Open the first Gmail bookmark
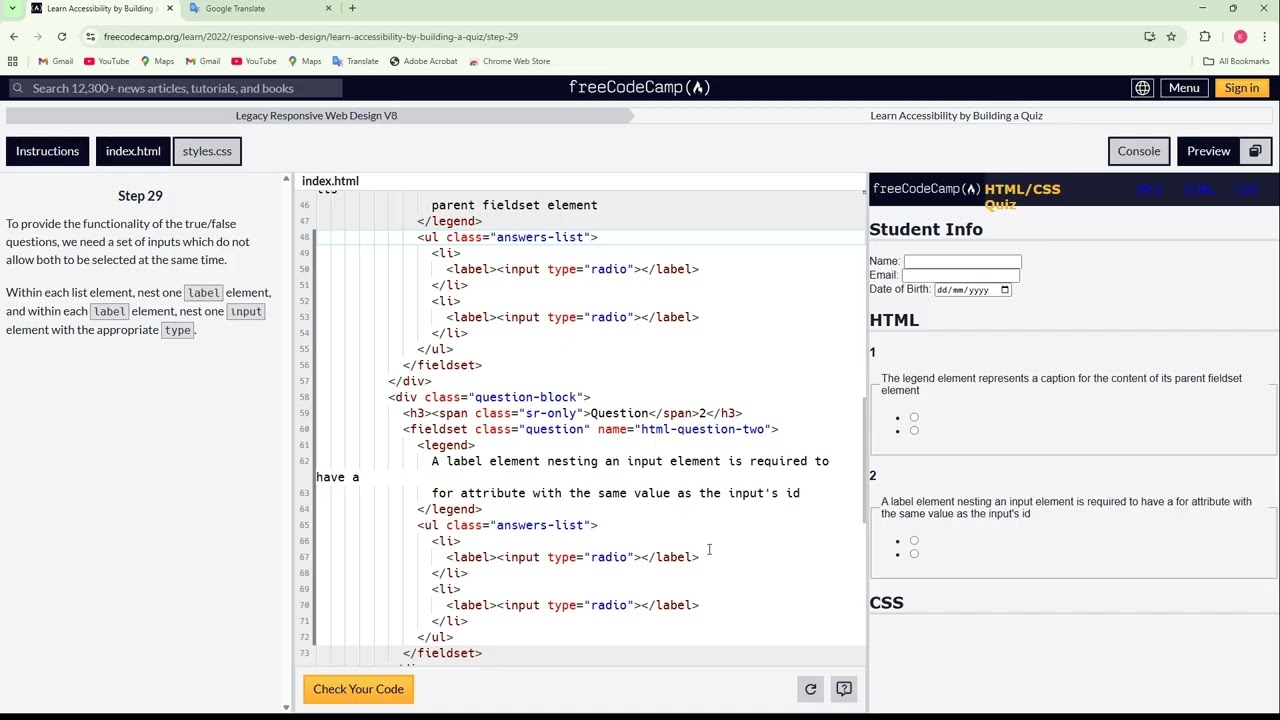The image size is (1280, 720). point(55,61)
